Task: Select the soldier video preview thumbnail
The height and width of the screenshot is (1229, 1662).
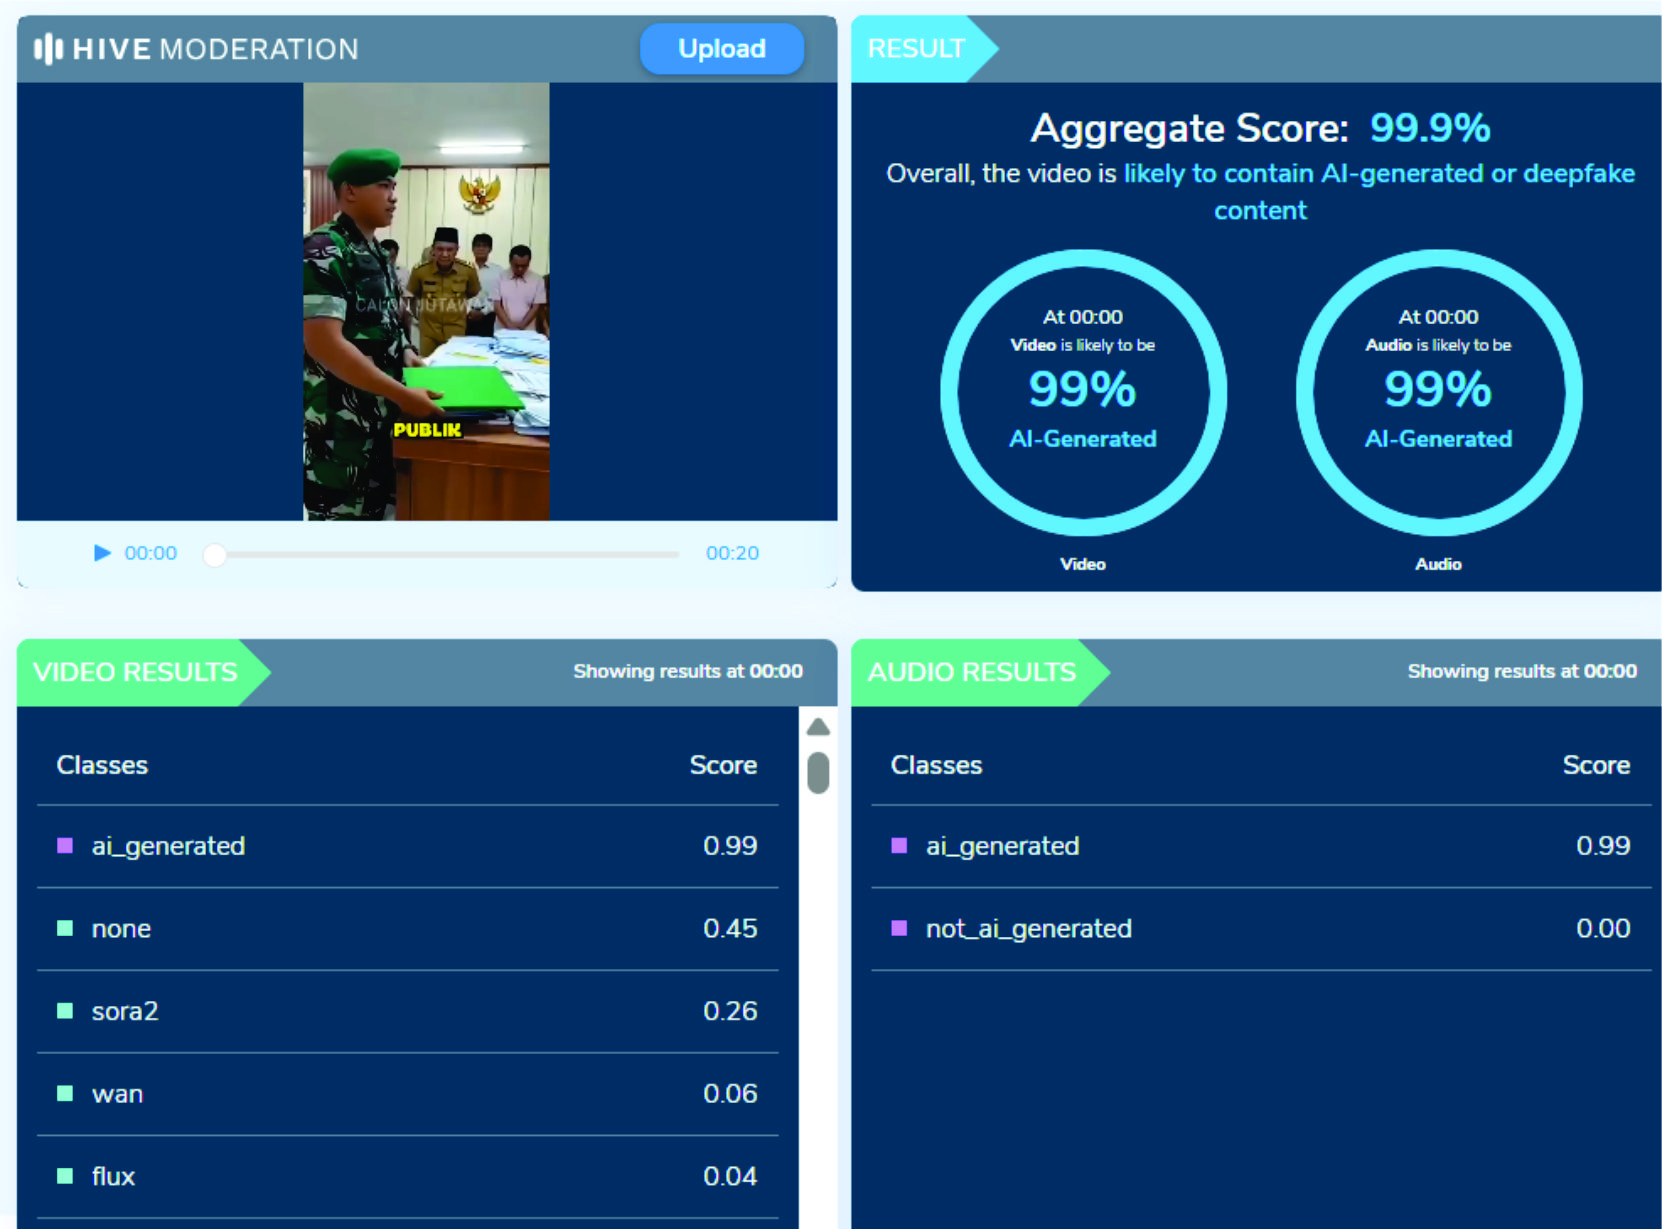Action: coord(426,301)
